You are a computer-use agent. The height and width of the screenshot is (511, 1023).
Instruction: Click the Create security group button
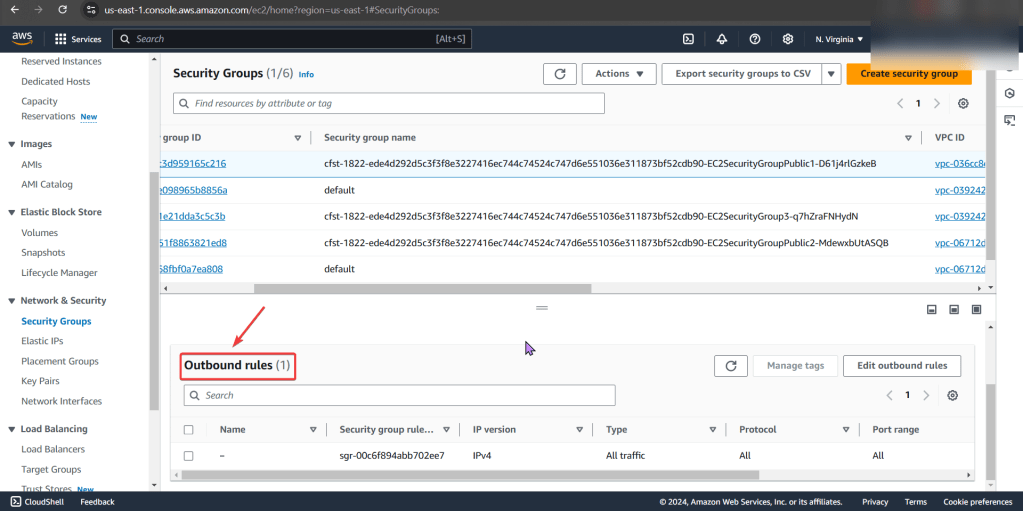pyautogui.click(x=908, y=74)
